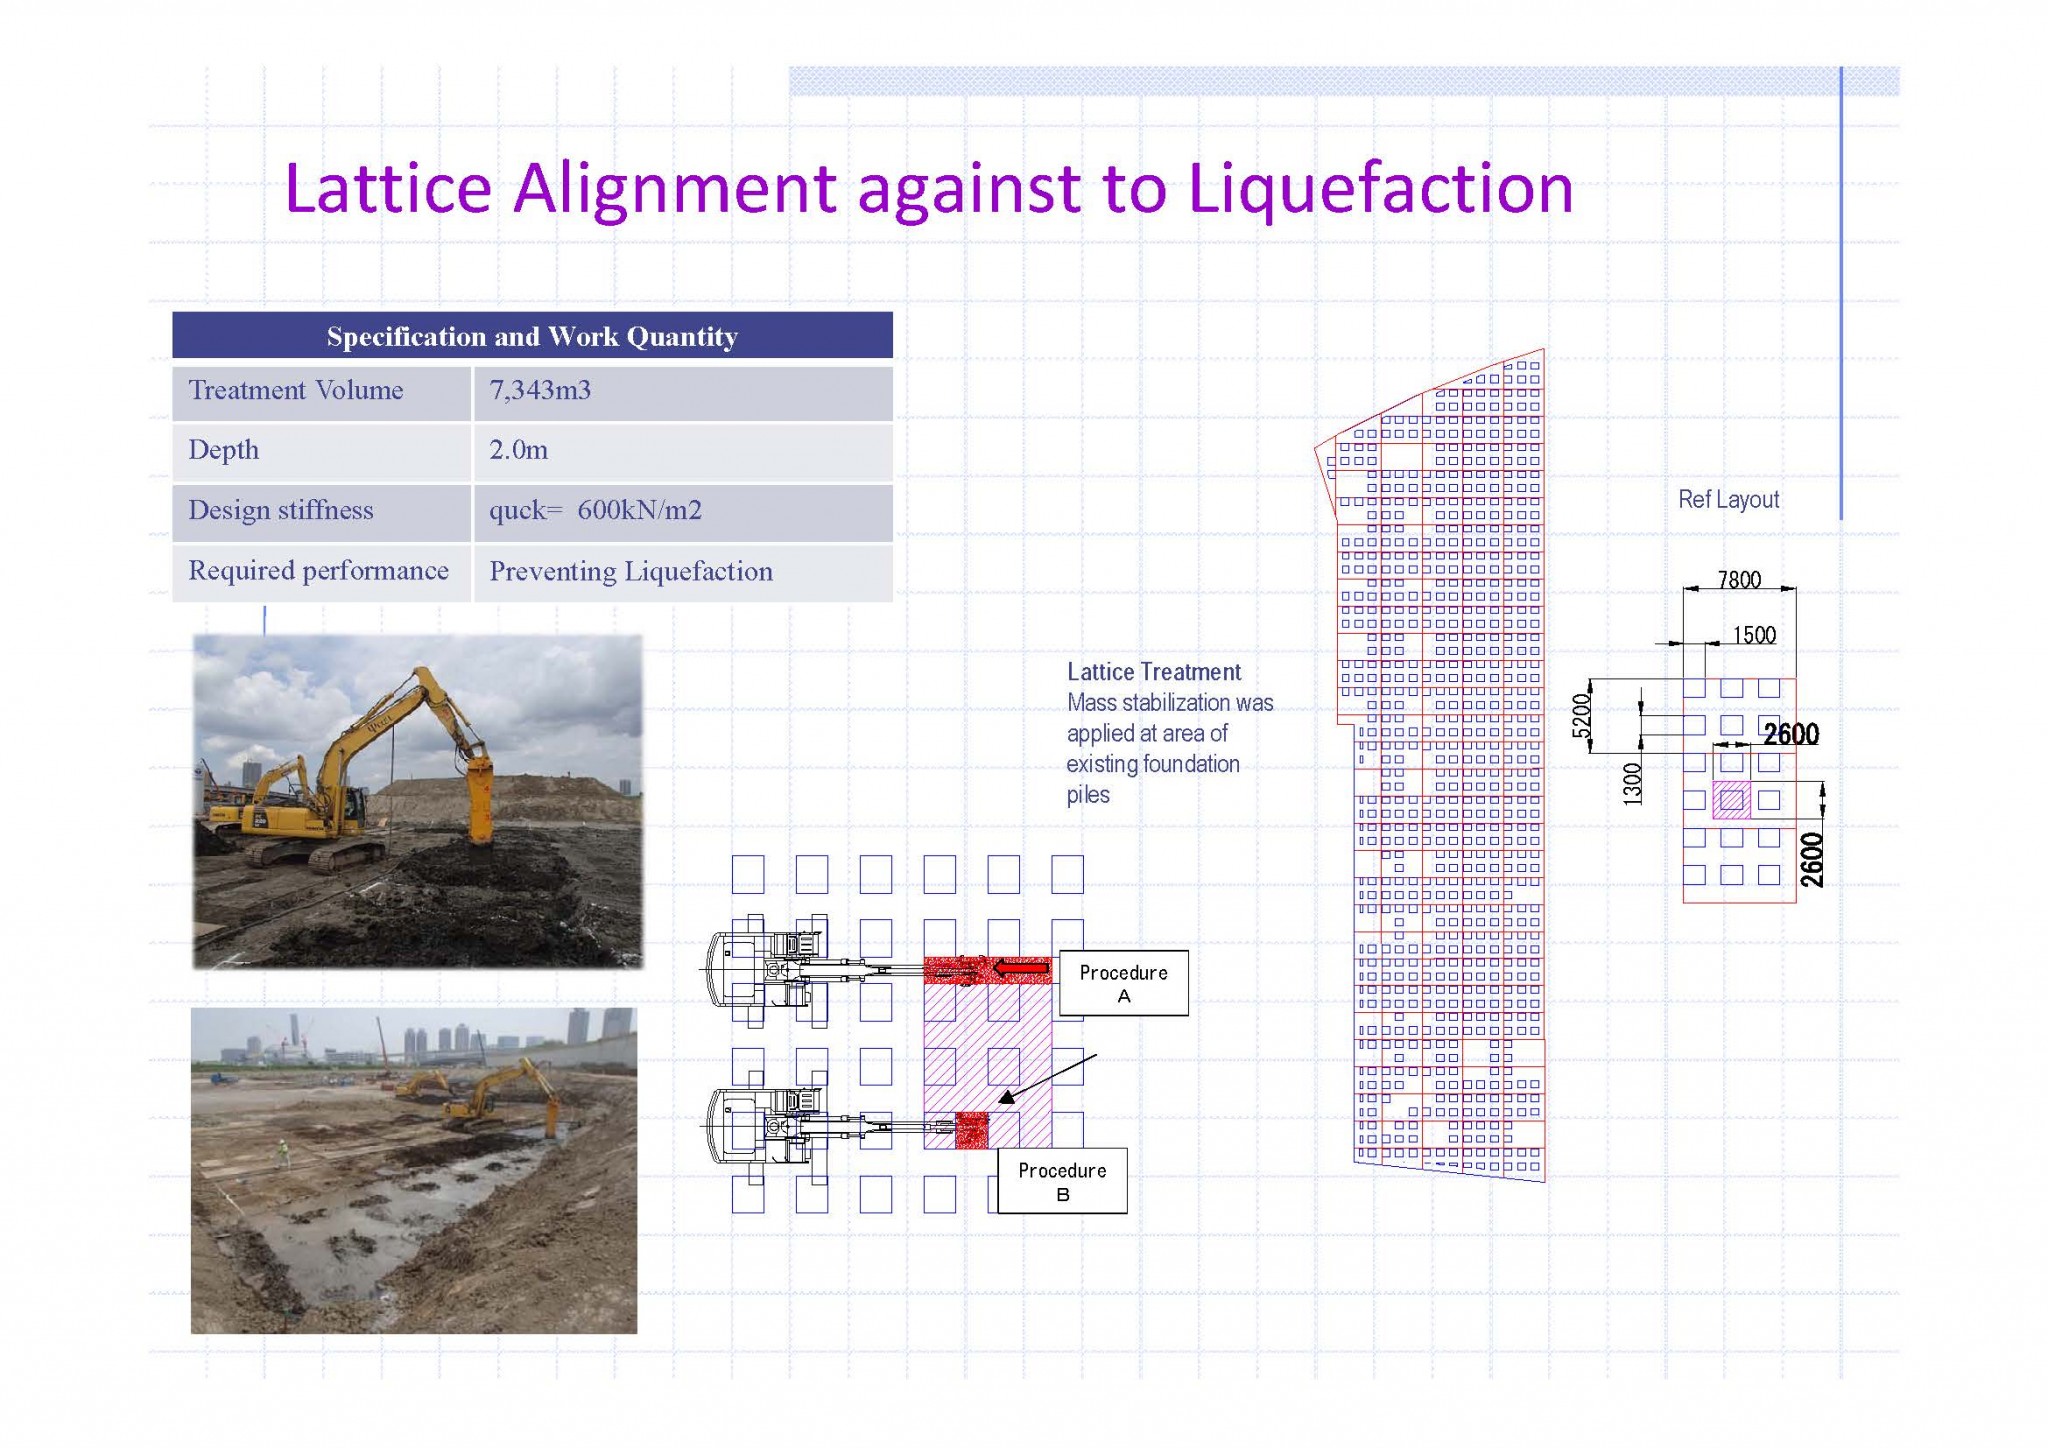Click the '1500' dimension text
Image resolution: width=2048 pixels, height=1448 pixels.
pos(1754,635)
